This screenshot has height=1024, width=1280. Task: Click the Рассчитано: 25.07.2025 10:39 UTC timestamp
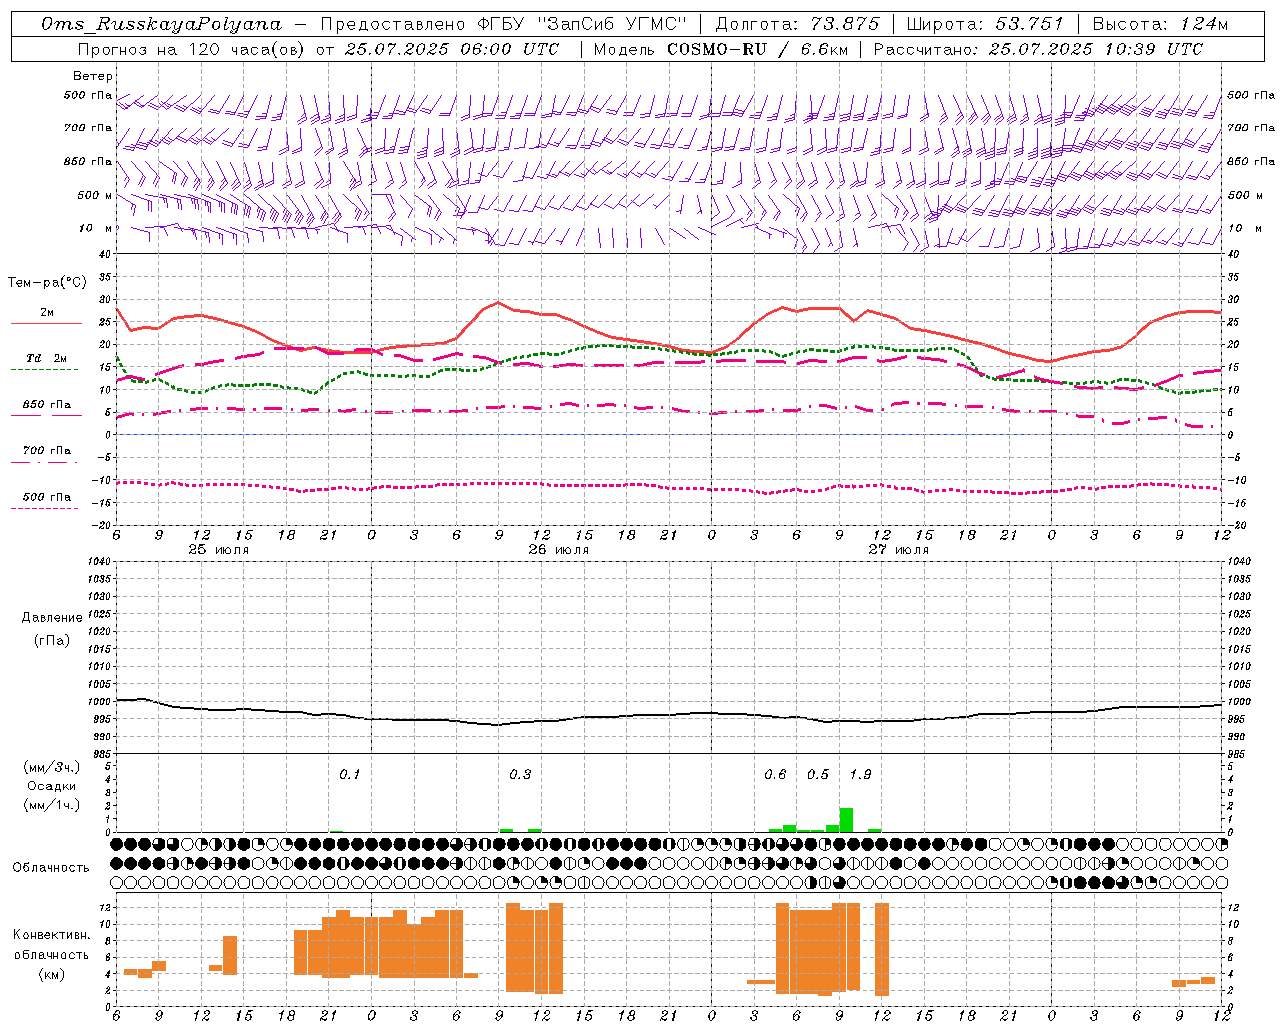1038,49
